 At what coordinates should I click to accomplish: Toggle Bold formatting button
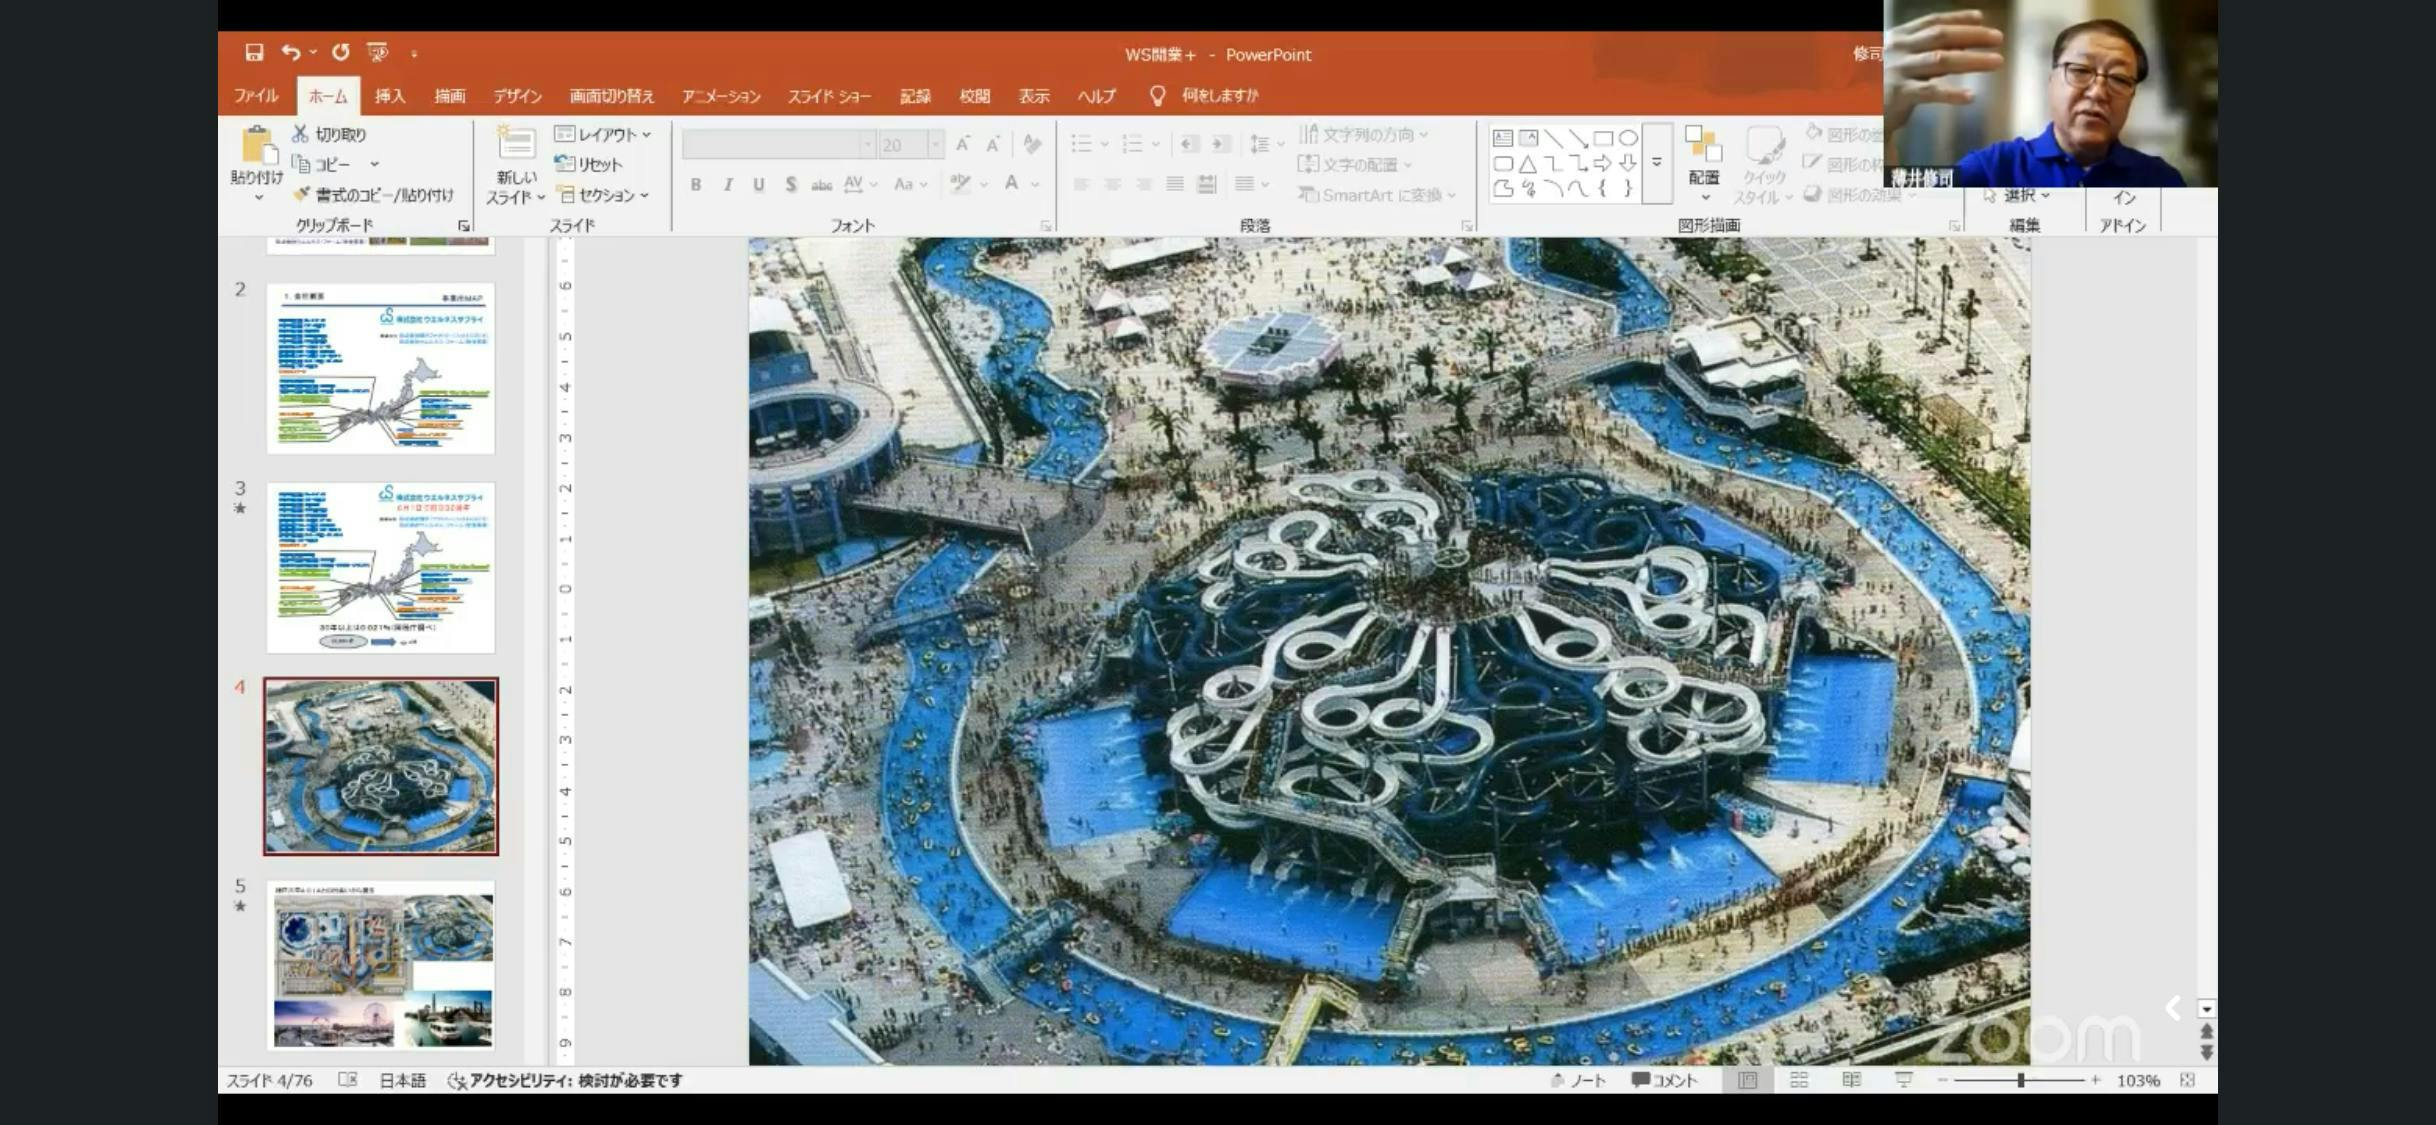[696, 184]
